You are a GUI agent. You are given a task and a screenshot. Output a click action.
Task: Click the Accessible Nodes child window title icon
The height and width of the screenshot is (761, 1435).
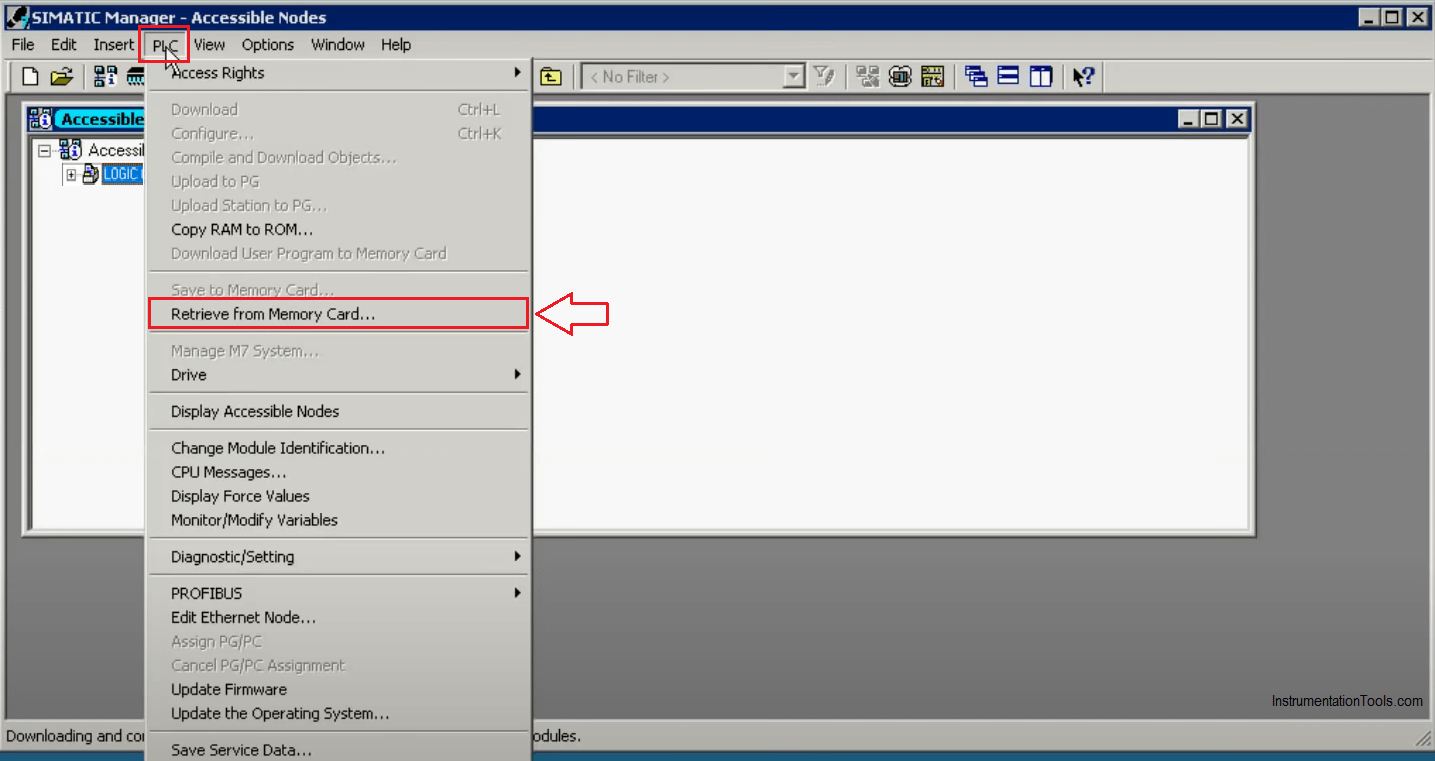point(40,119)
